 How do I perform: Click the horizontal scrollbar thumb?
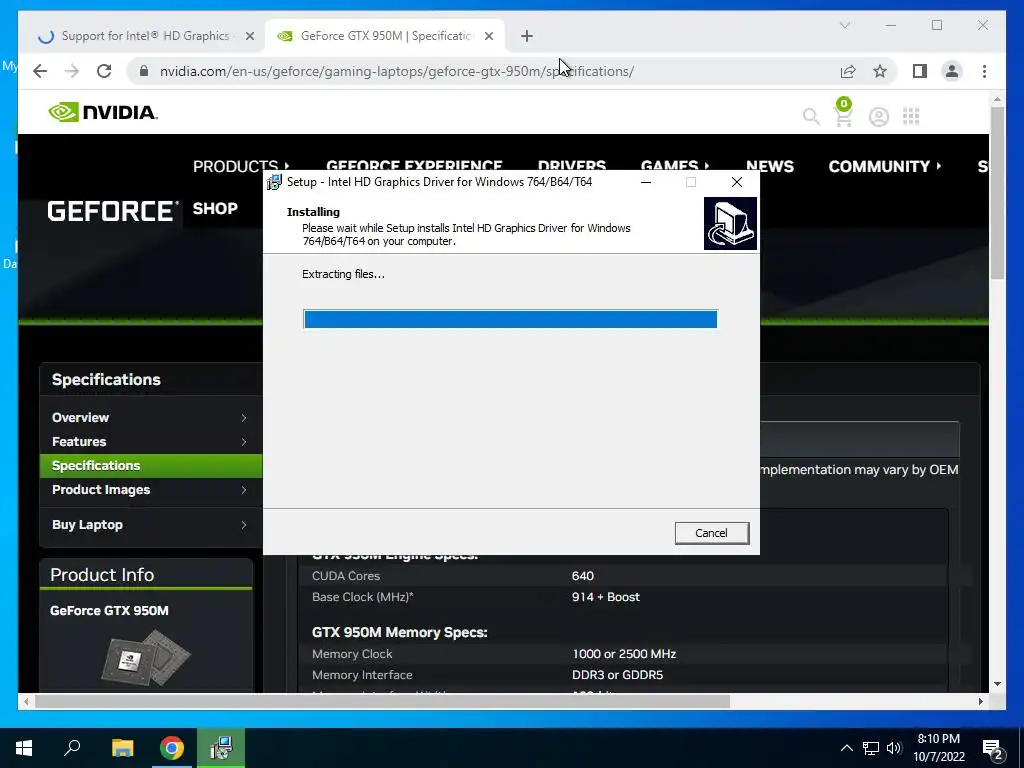click(382, 701)
